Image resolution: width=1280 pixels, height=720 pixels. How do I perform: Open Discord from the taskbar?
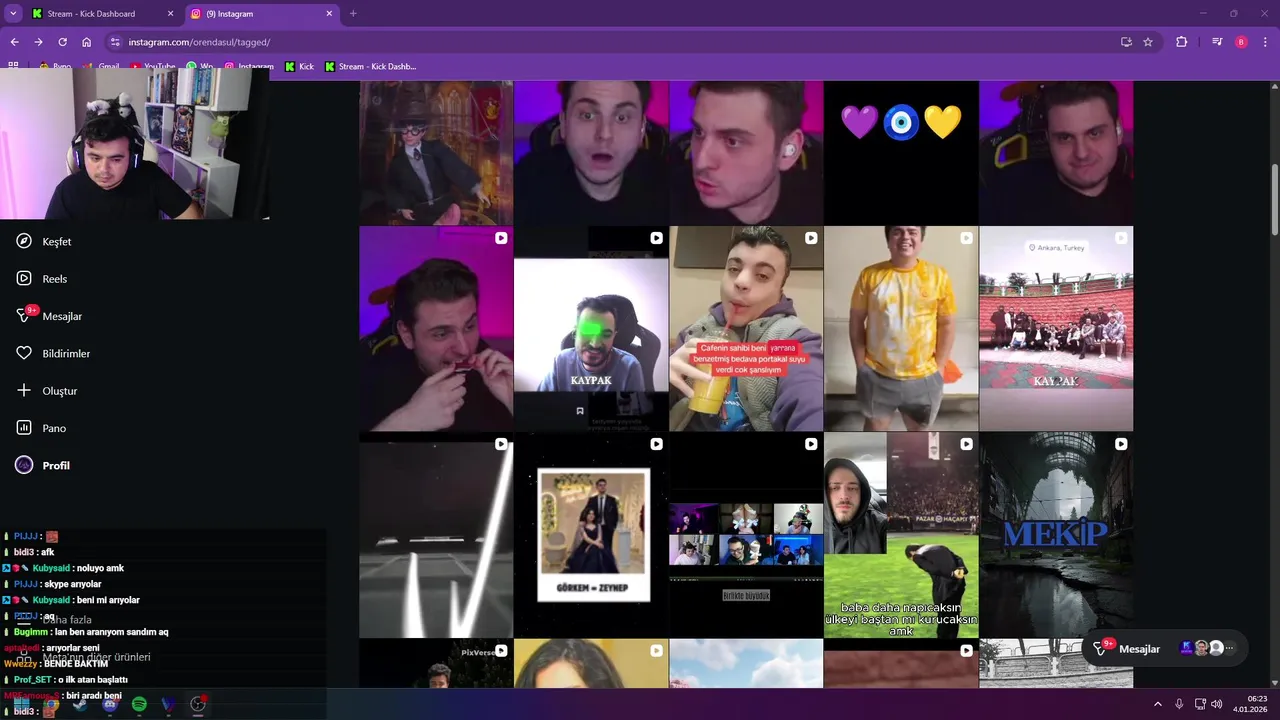click(110, 705)
